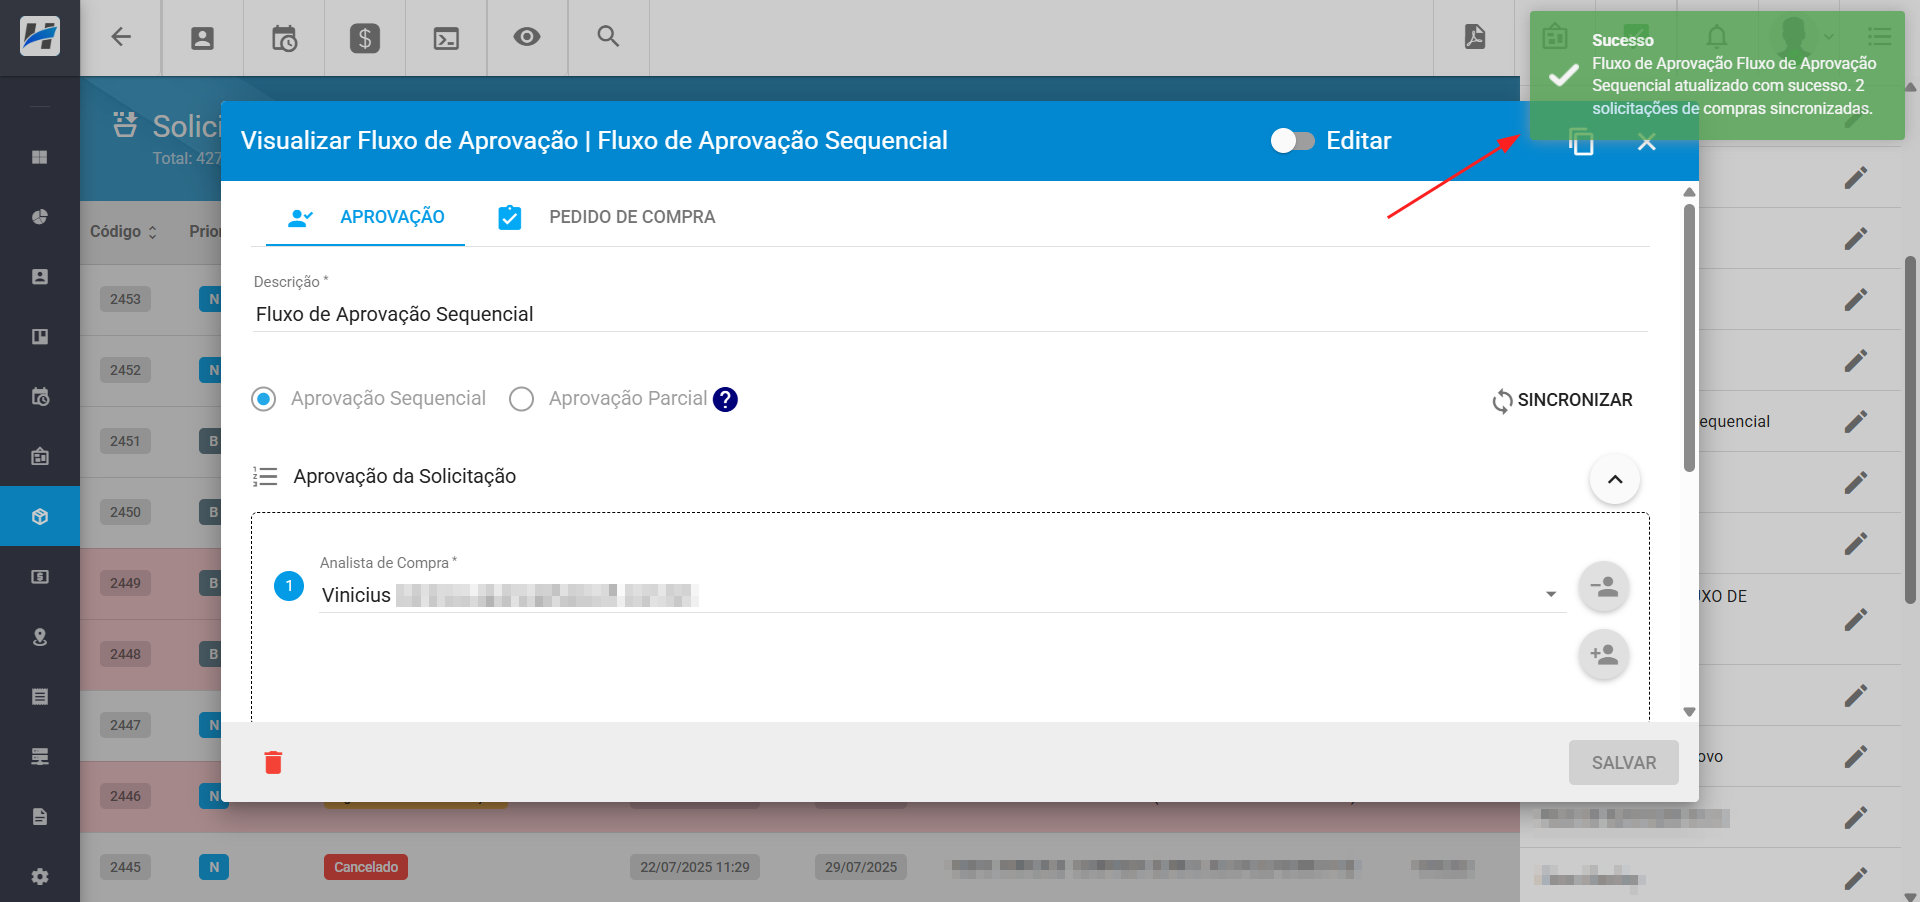Switch to the PEDIDO DE COMPRA tab

(x=607, y=217)
